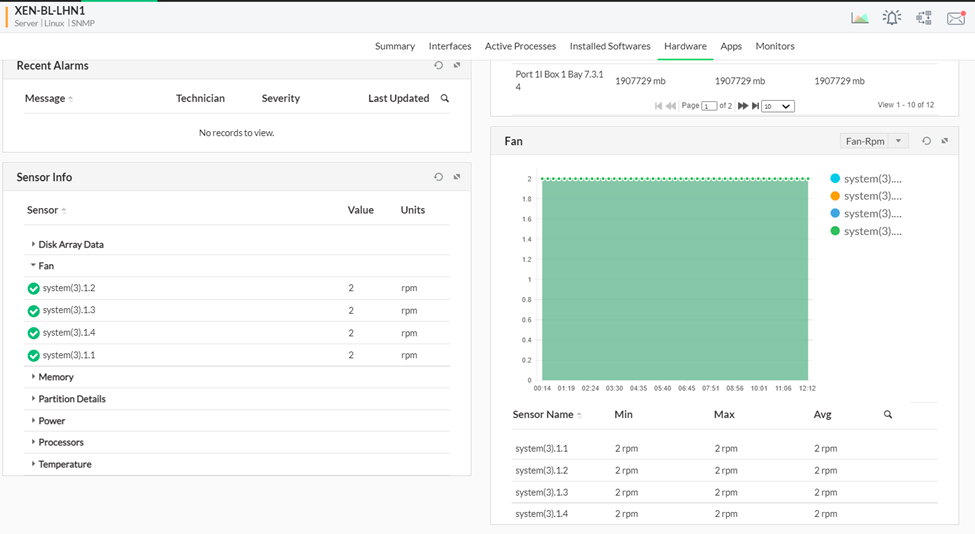Expand the Disk Array Data node

click(70, 244)
